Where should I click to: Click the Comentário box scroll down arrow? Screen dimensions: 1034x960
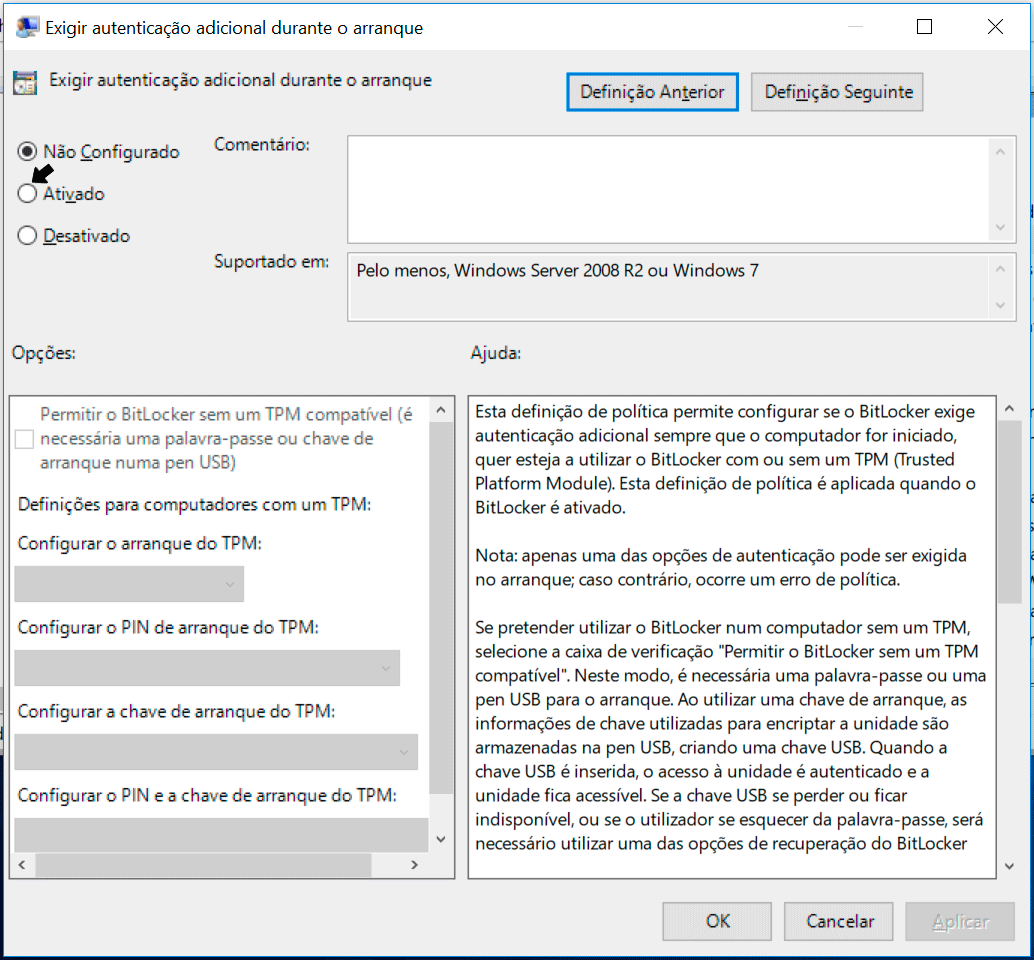click(x=1000, y=227)
